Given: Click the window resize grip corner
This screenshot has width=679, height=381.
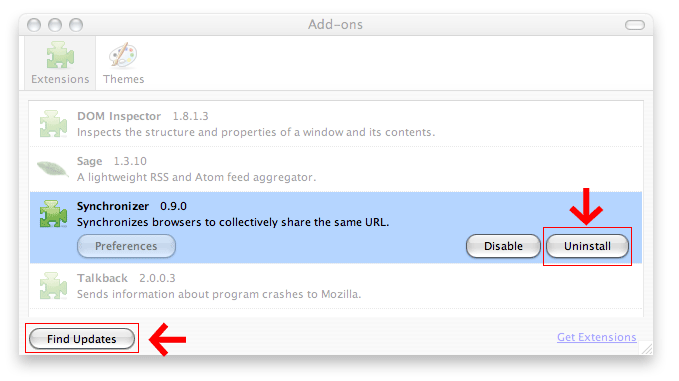Looking at the screenshot, I should pyautogui.click(x=646, y=348).
